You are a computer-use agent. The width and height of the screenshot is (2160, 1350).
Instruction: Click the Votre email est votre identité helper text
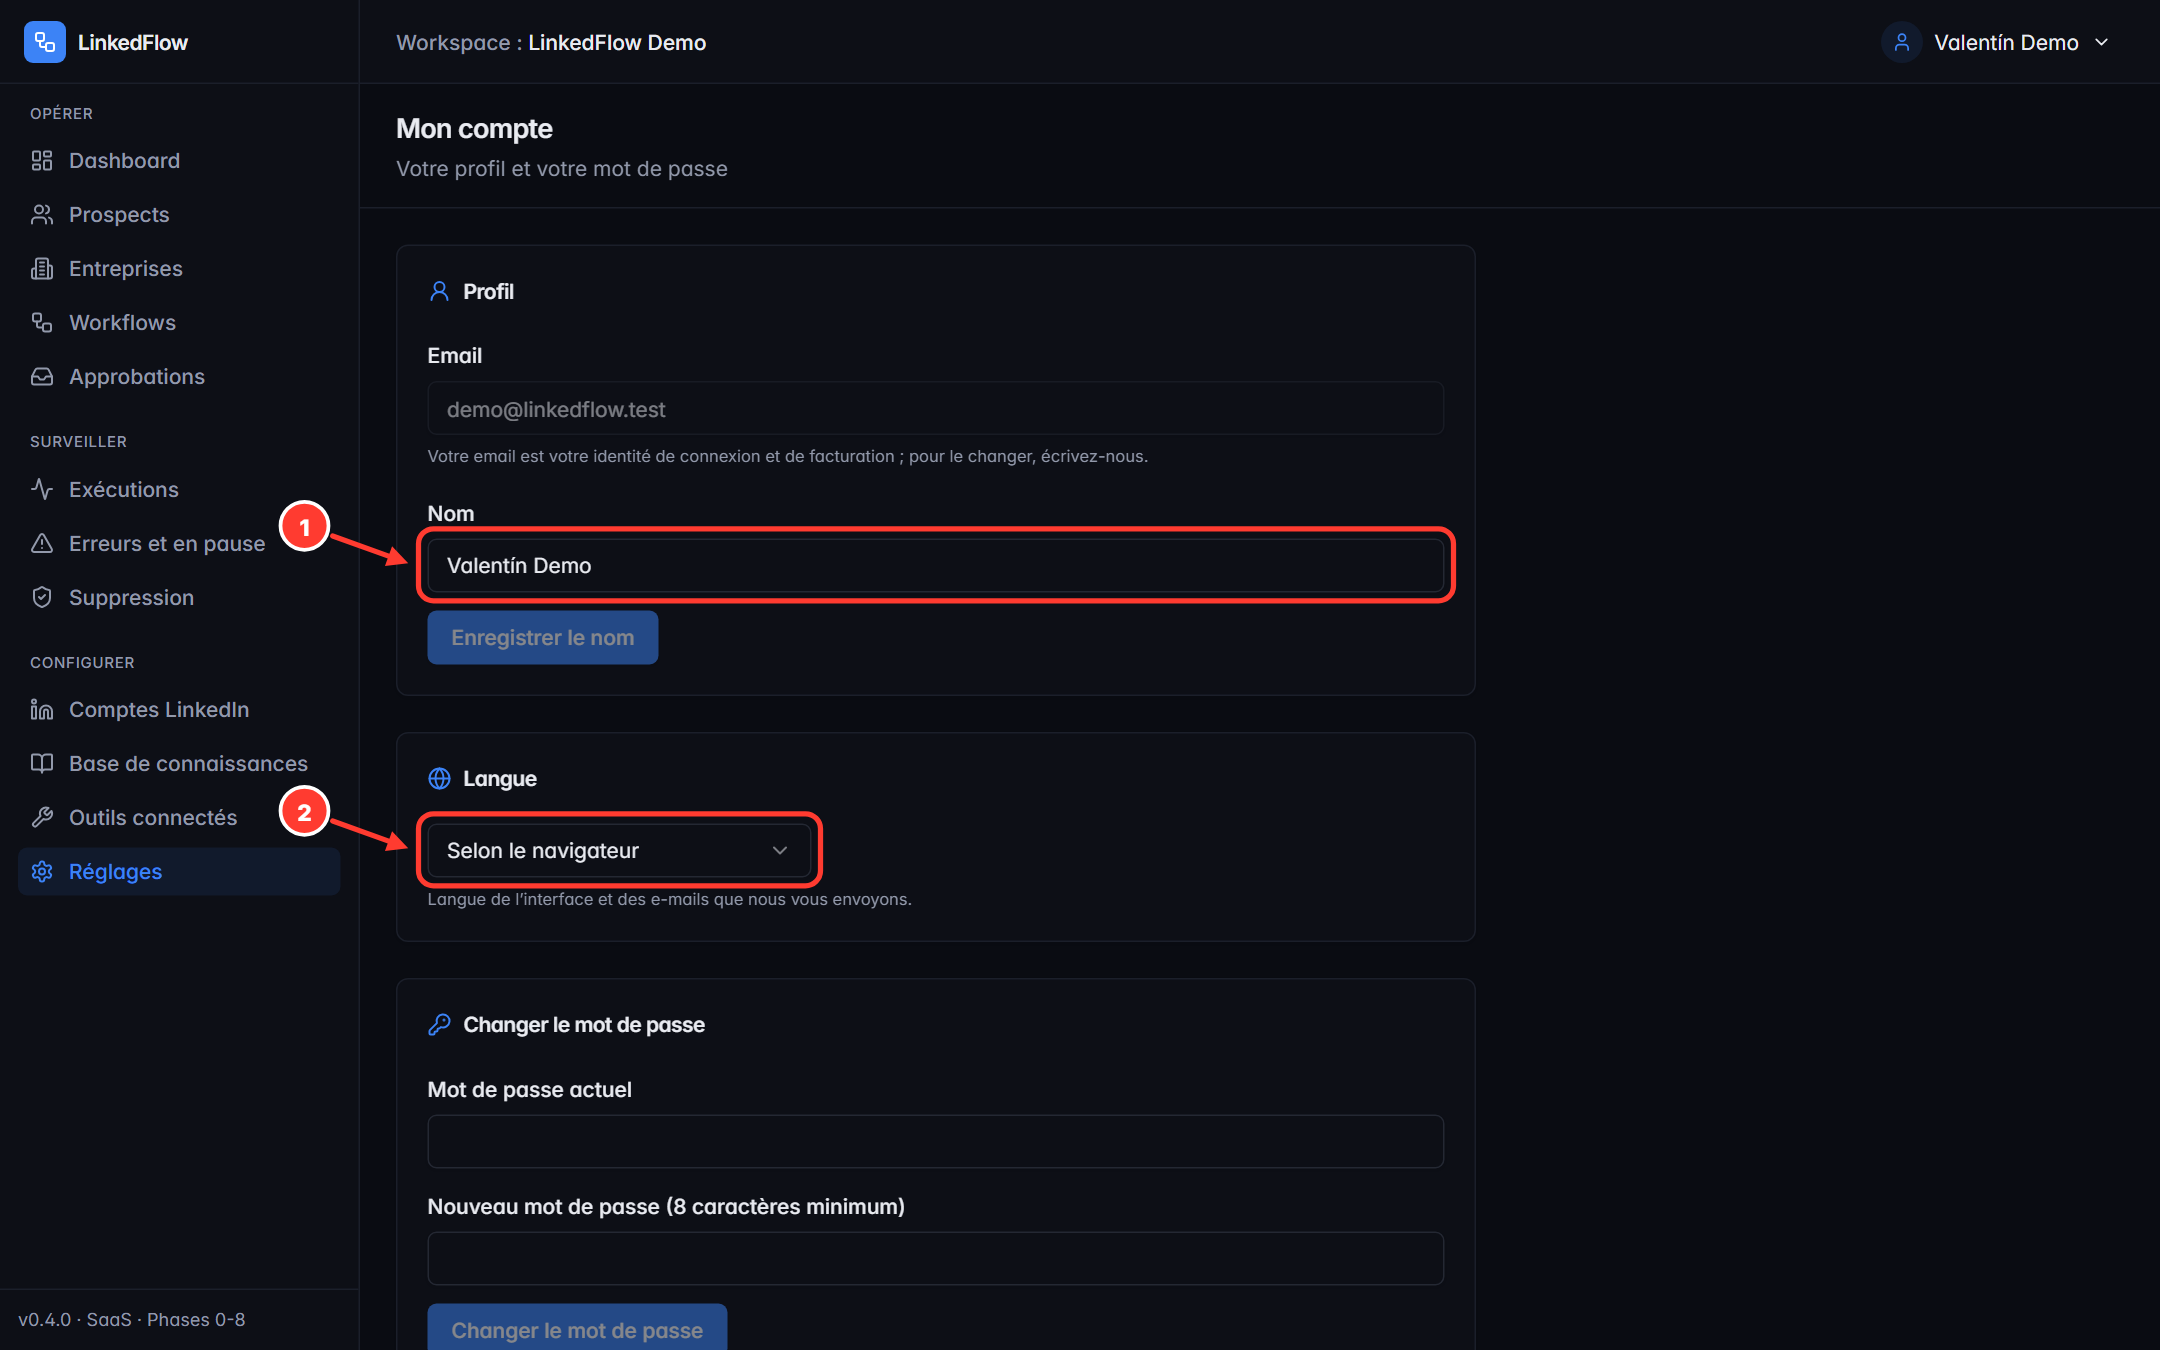point(787,457)
